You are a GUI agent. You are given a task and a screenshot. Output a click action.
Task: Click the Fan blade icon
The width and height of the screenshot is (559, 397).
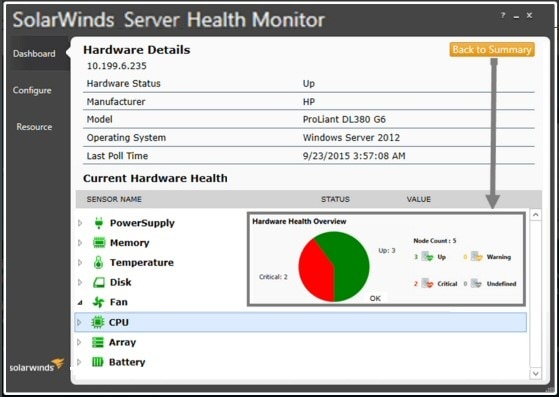point(98,302)
